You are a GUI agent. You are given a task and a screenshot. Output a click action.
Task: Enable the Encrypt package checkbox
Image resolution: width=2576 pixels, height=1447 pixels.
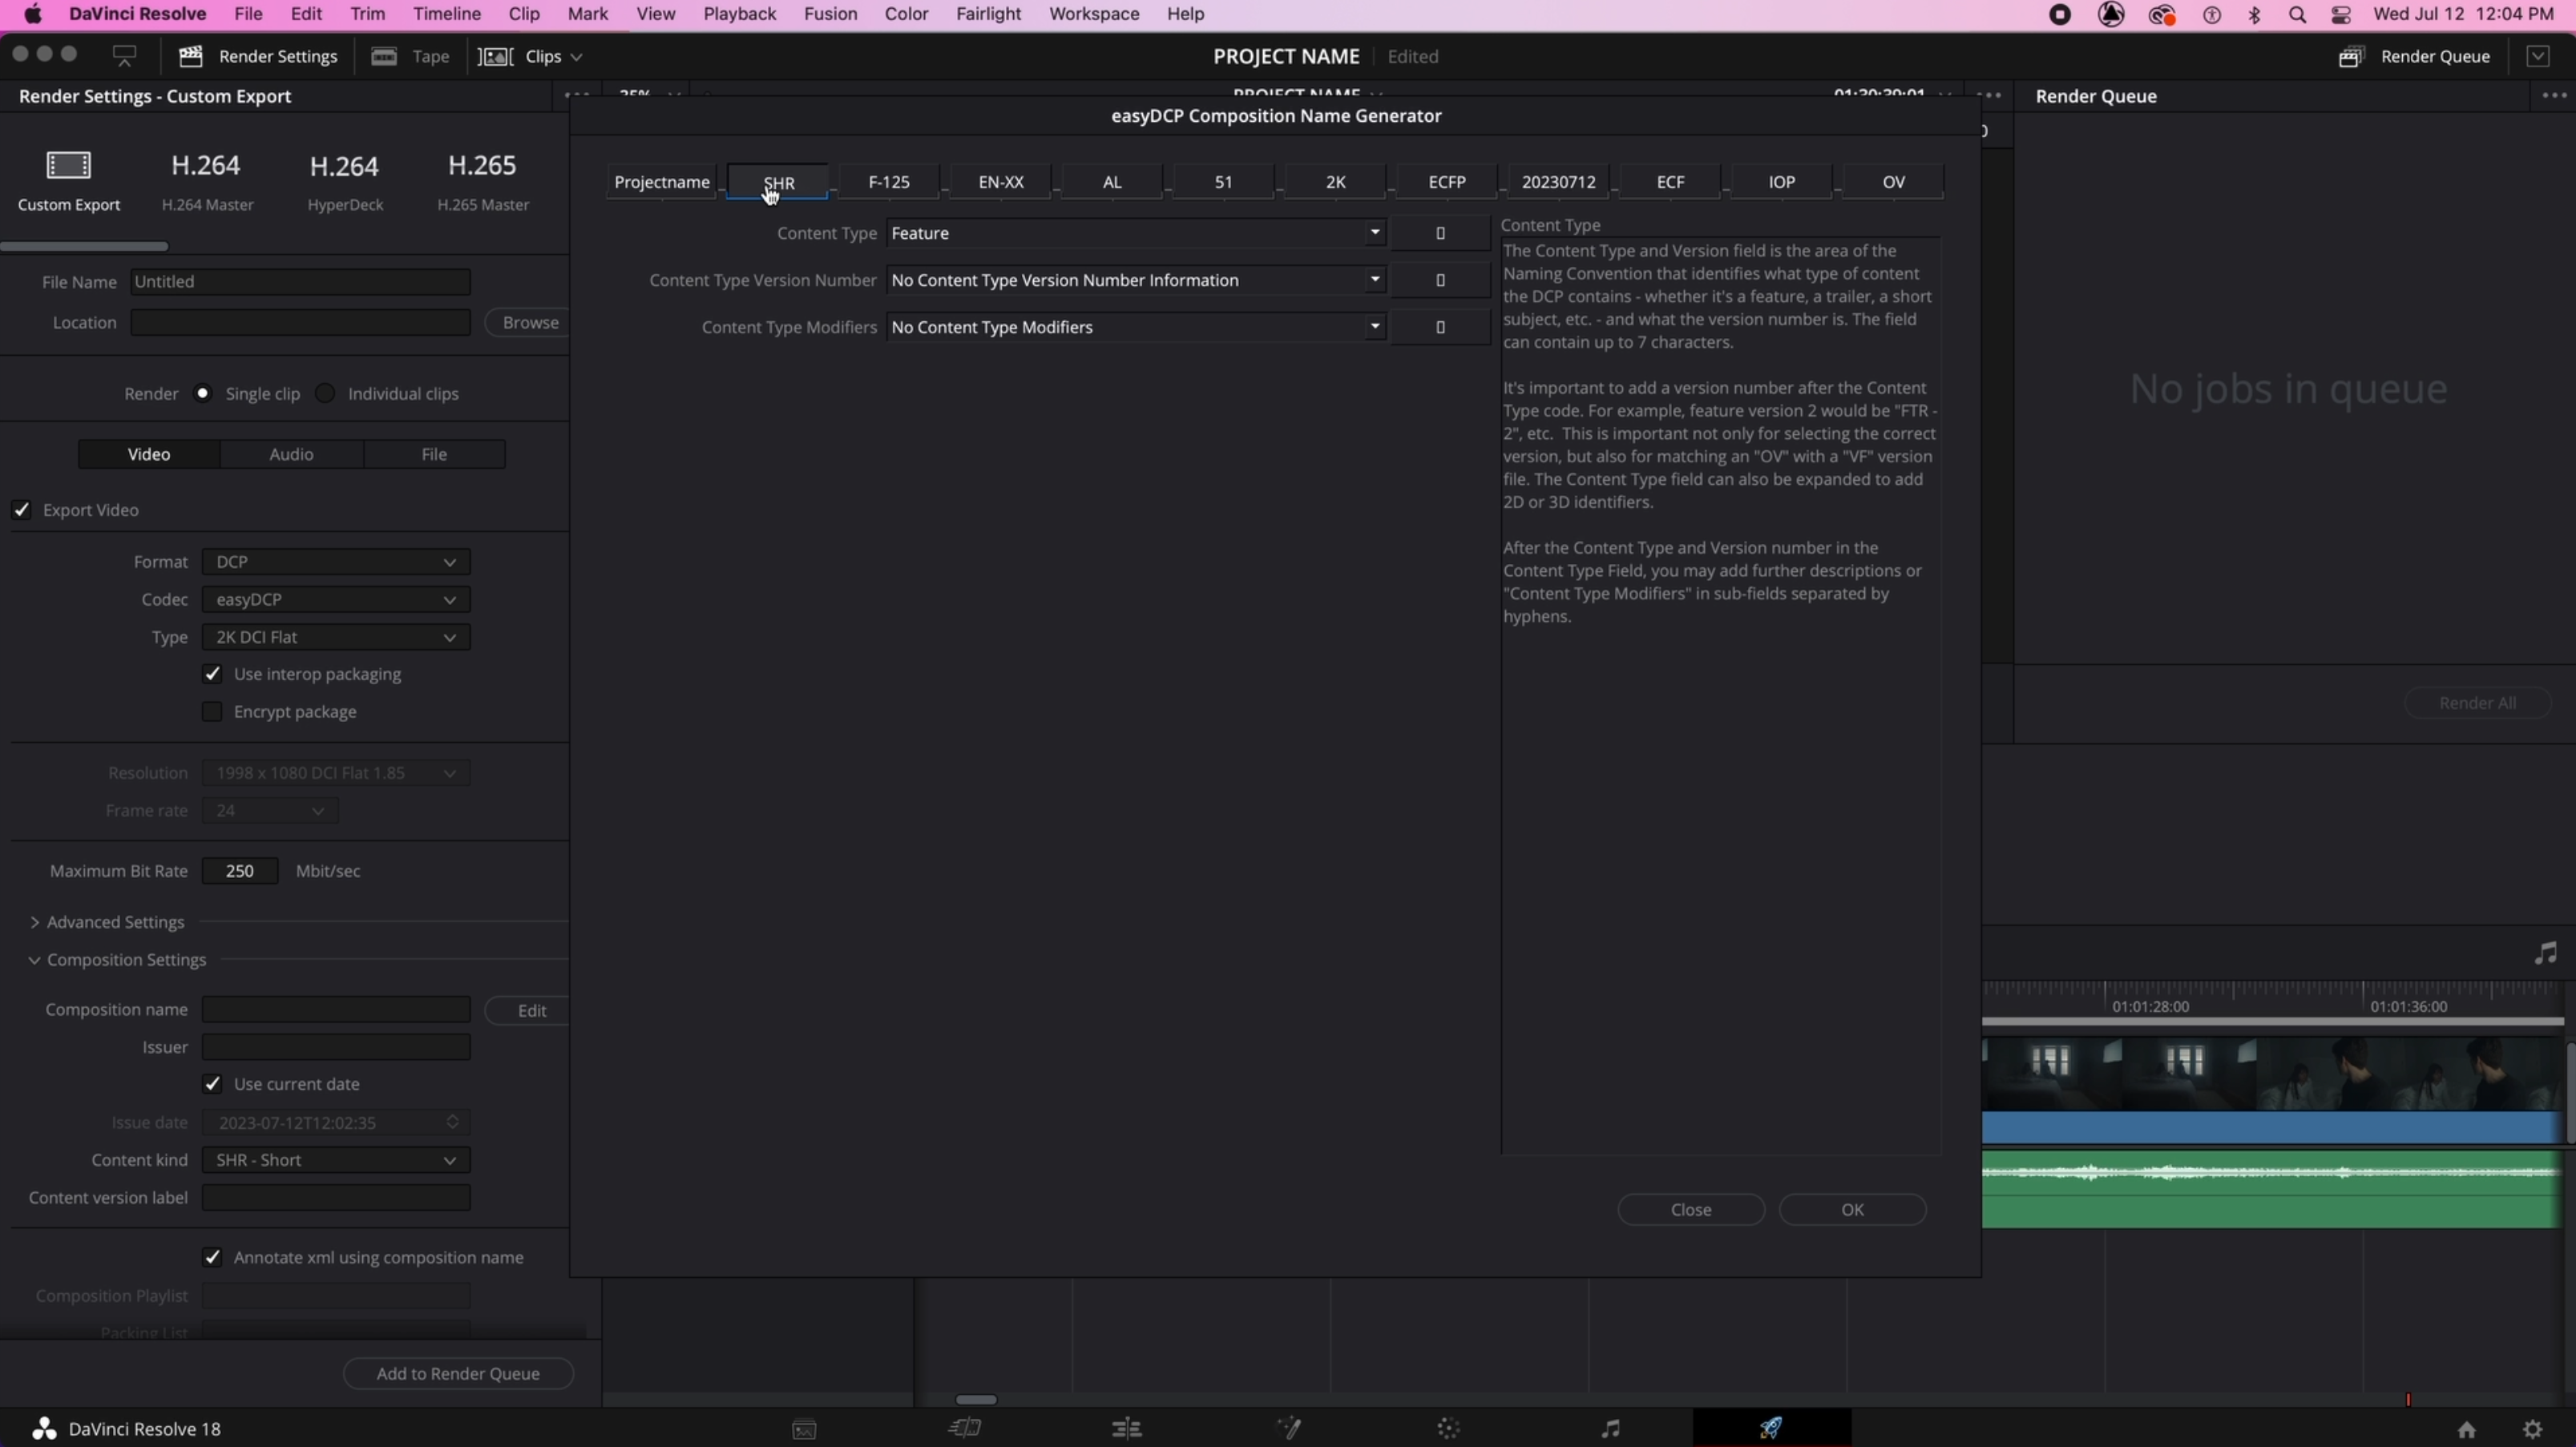(x=212, y=712)
